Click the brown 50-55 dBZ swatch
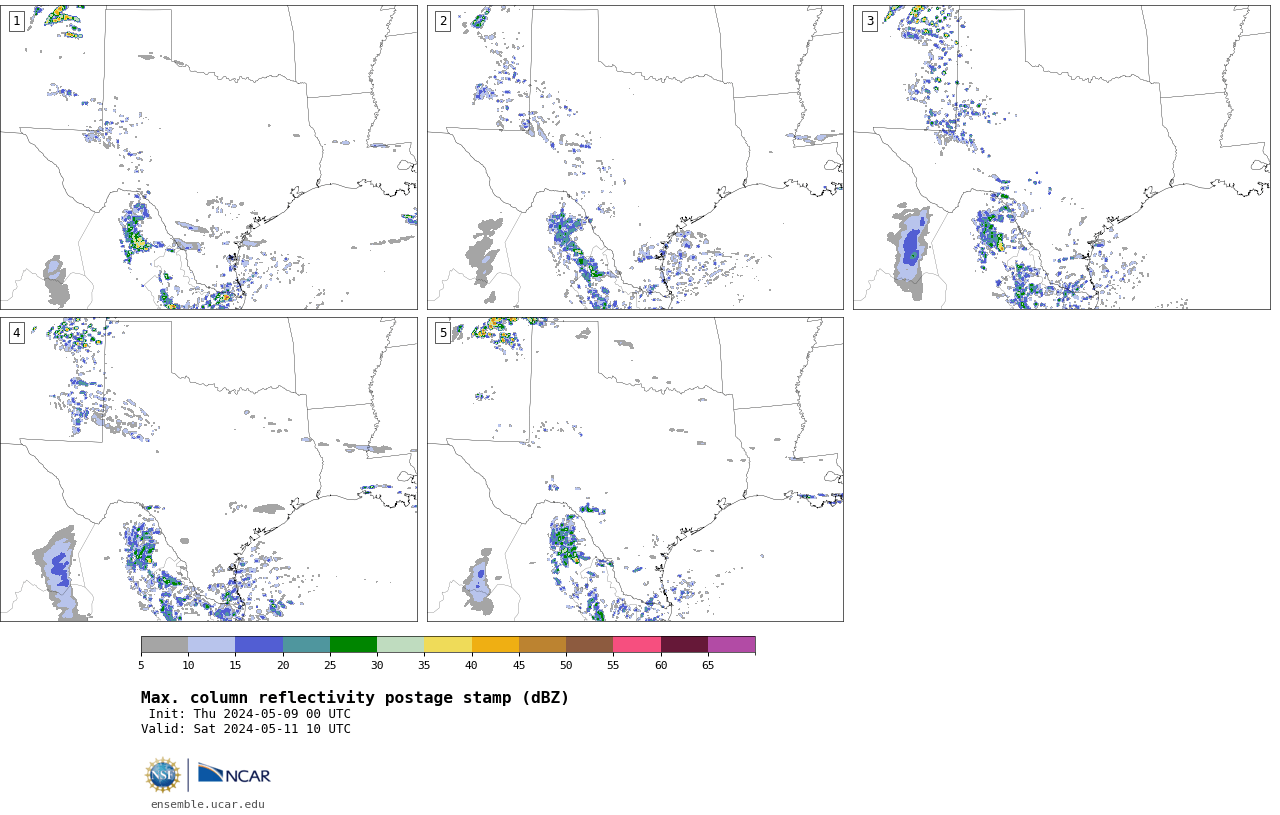The width and height of the screenshot is (1280, 815). pyautogui.click(x=590, y=644)
